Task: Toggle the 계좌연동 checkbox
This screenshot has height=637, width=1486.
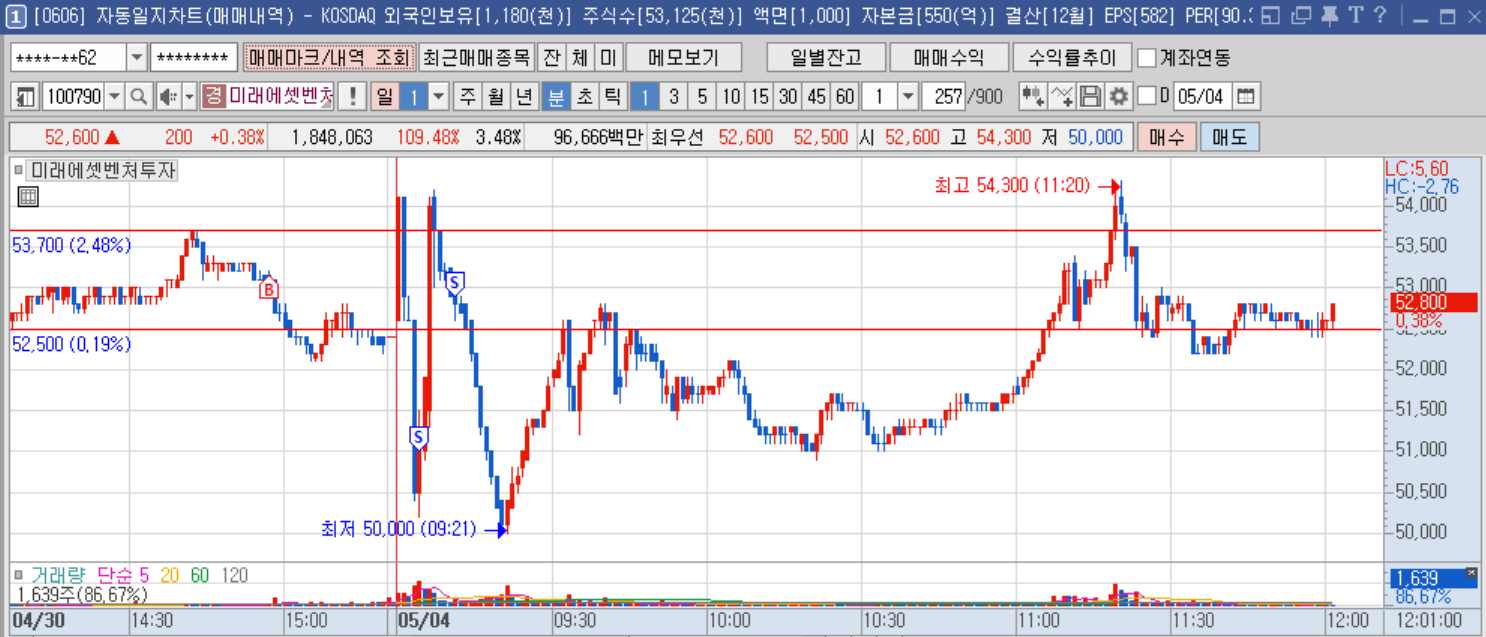Action: (1147, 57)
